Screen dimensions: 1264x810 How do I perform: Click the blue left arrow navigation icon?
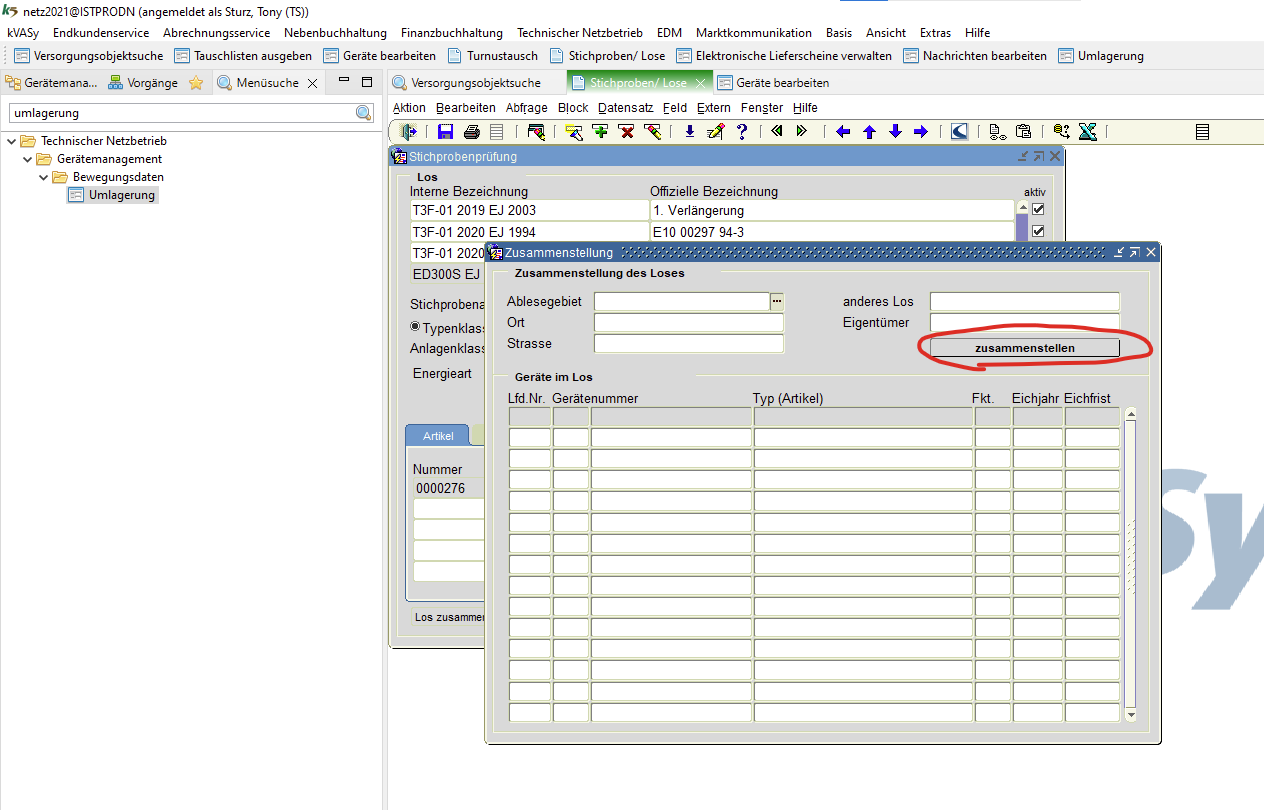(843, 131)
